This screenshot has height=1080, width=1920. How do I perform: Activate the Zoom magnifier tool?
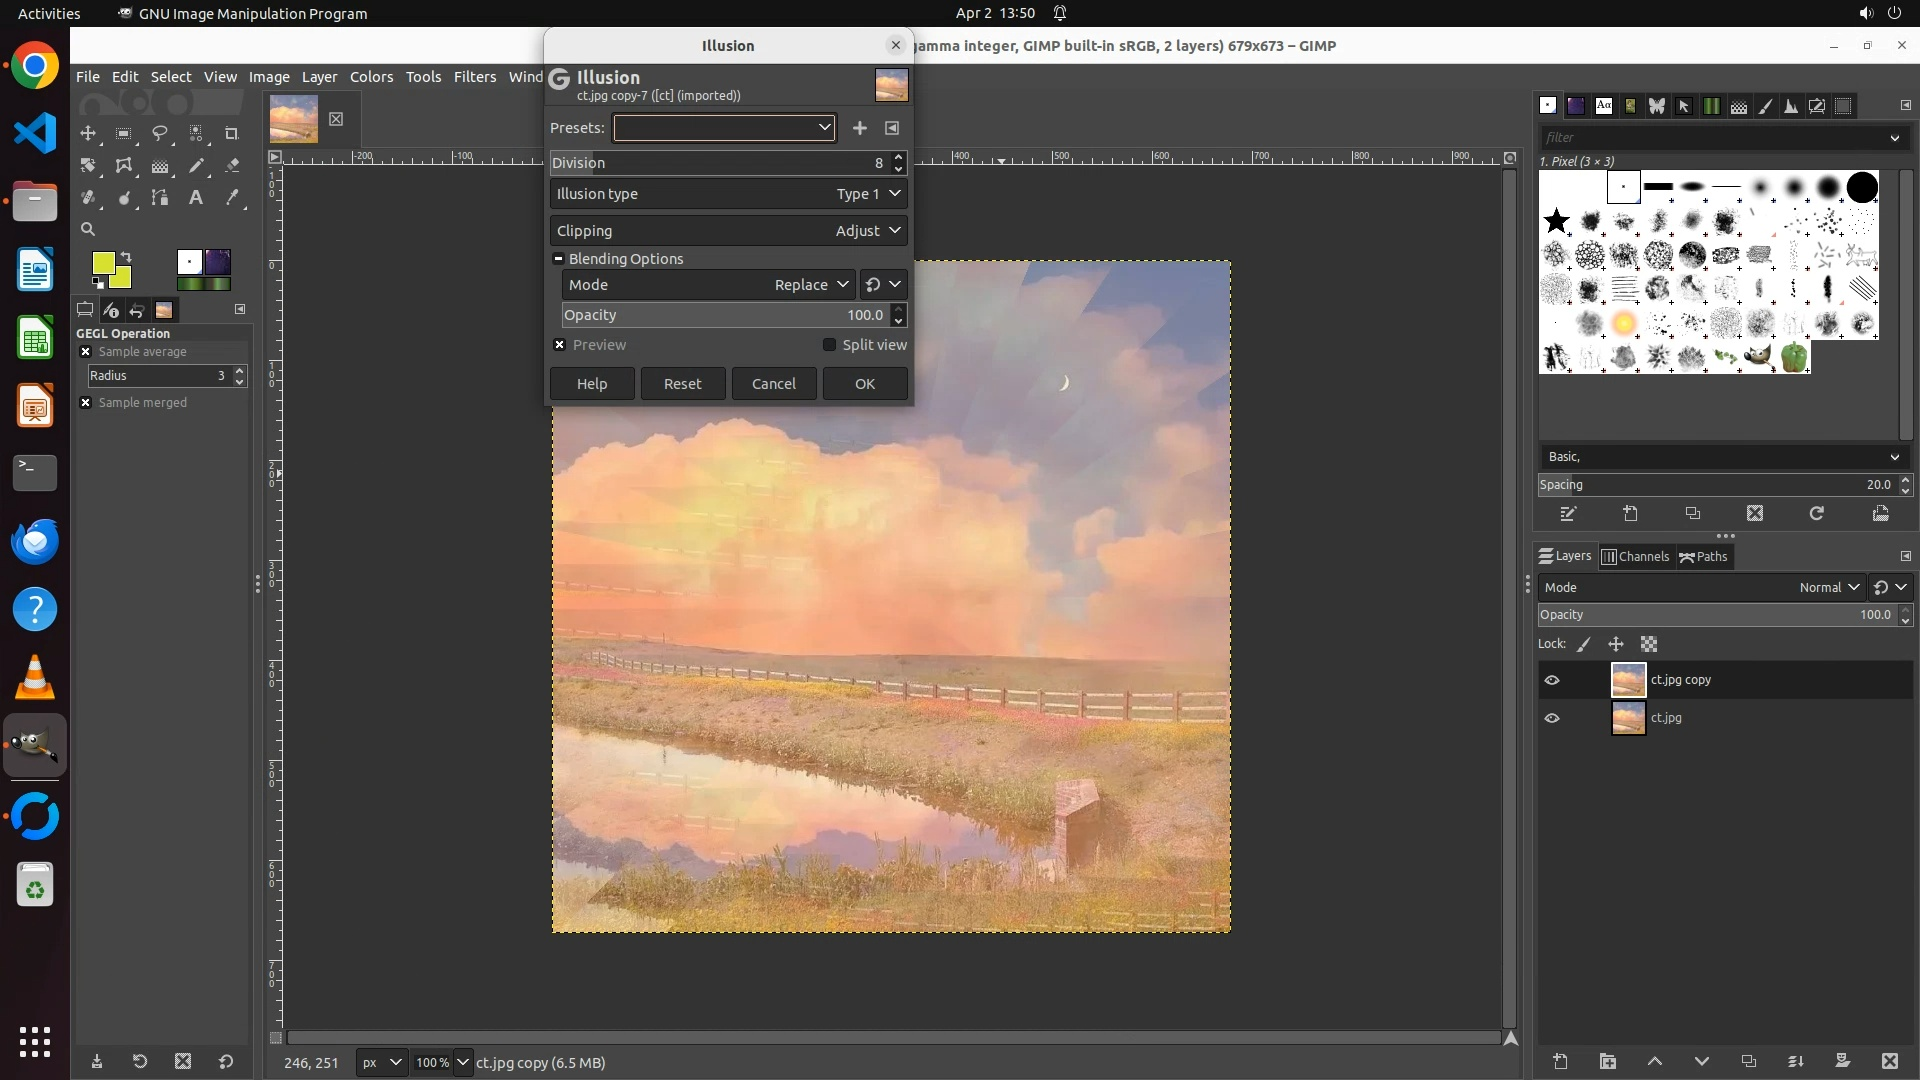coord(88,230)
